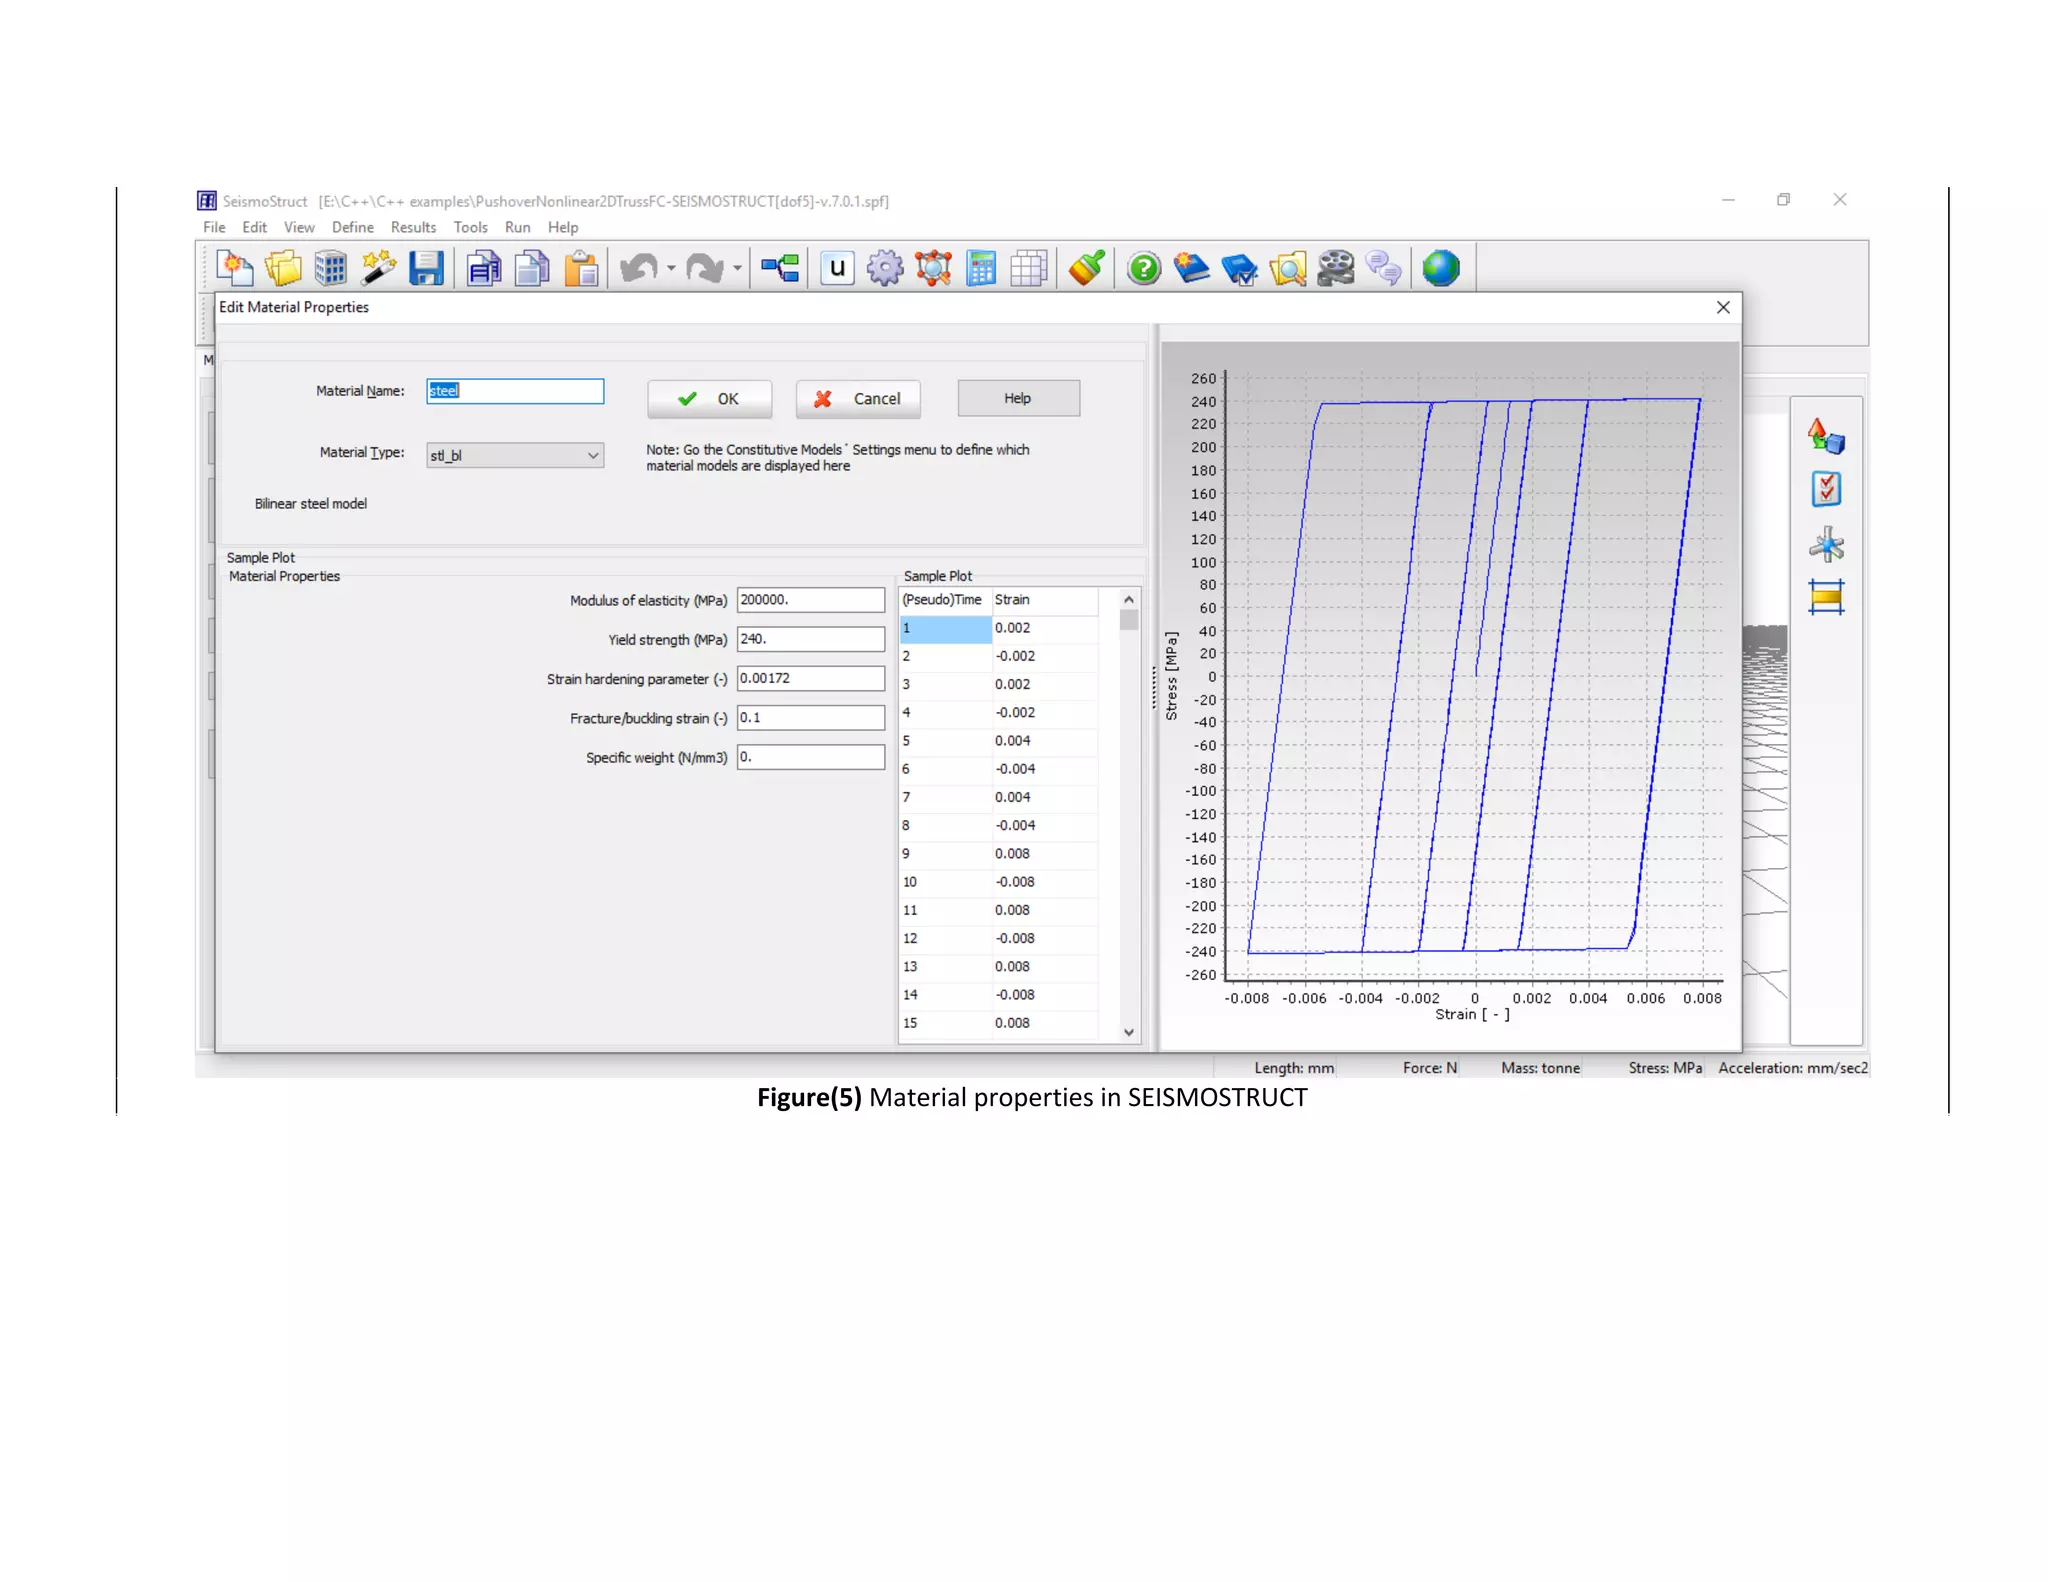Click the blue book with star icon
Screen dimensions: 2048x1582
click(1191, 268)
